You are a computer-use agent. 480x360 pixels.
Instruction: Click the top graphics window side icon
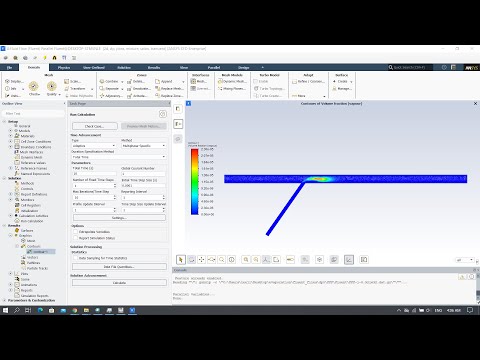point(178,109)
